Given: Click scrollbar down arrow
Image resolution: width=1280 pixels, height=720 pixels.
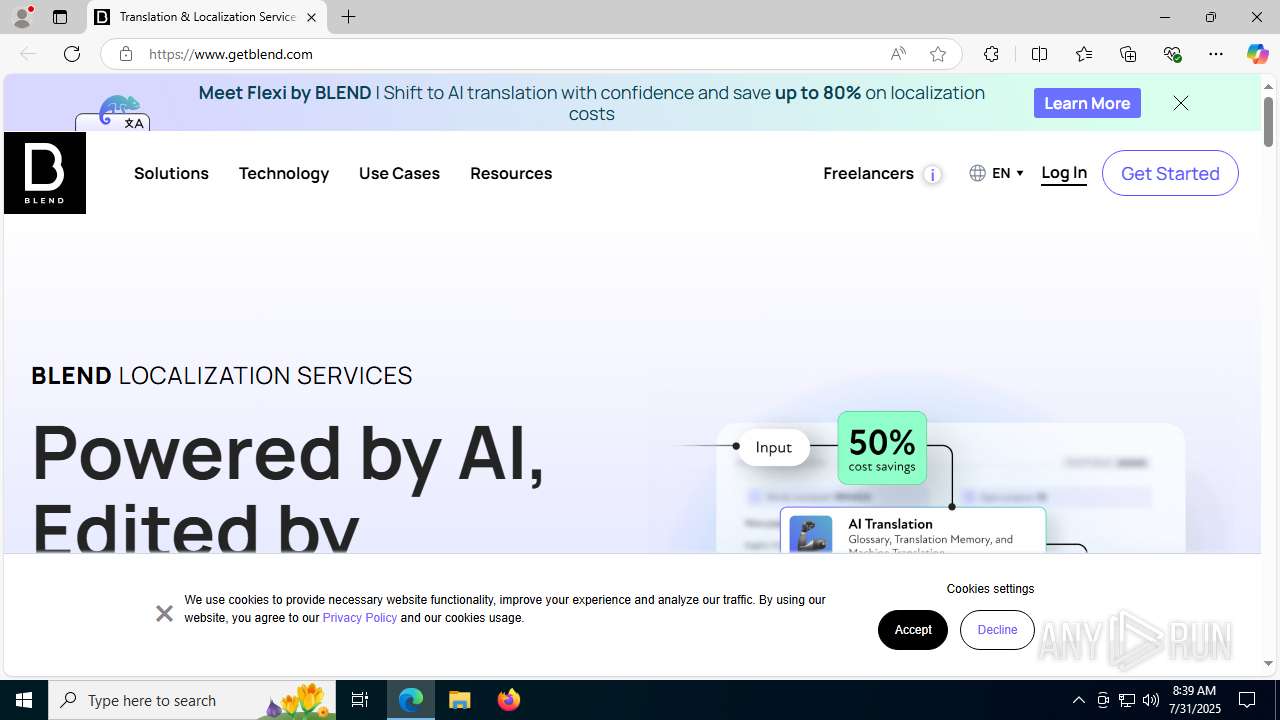Looking at the screenshot, I should coord(1268,663).
